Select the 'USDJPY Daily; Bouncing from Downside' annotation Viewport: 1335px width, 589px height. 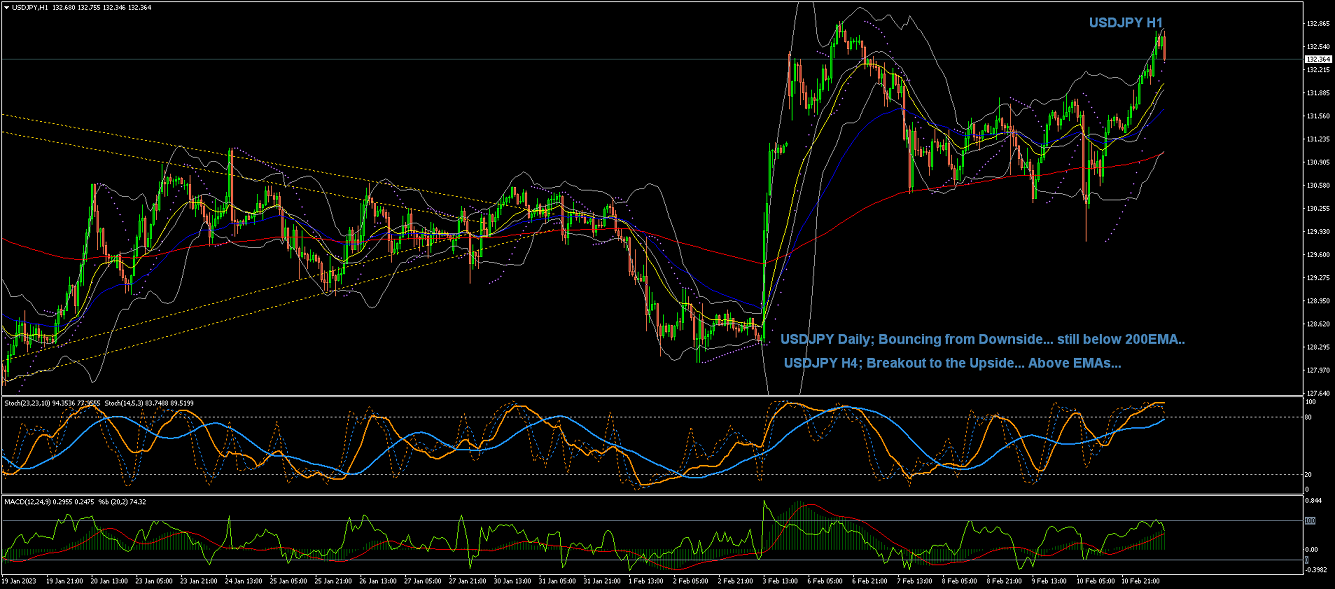coord(982,340)
